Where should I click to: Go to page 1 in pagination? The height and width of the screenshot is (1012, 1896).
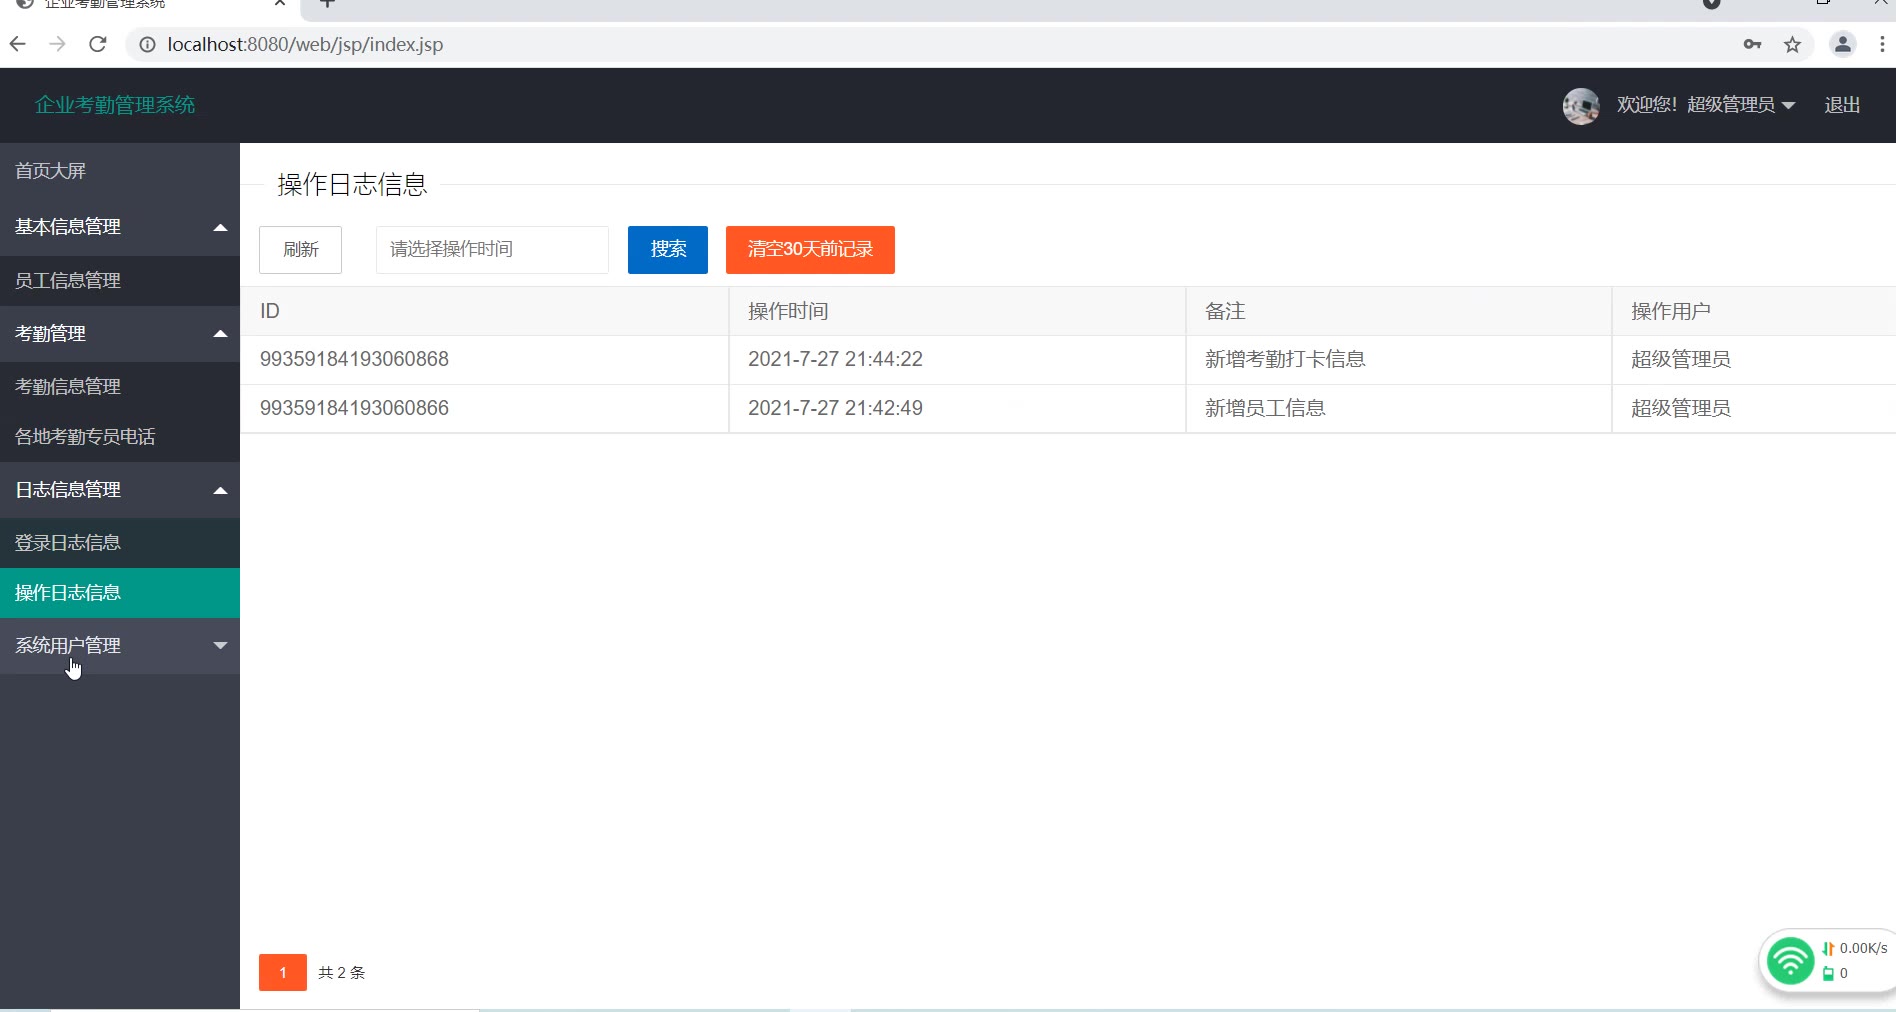(x=283, y=972)
